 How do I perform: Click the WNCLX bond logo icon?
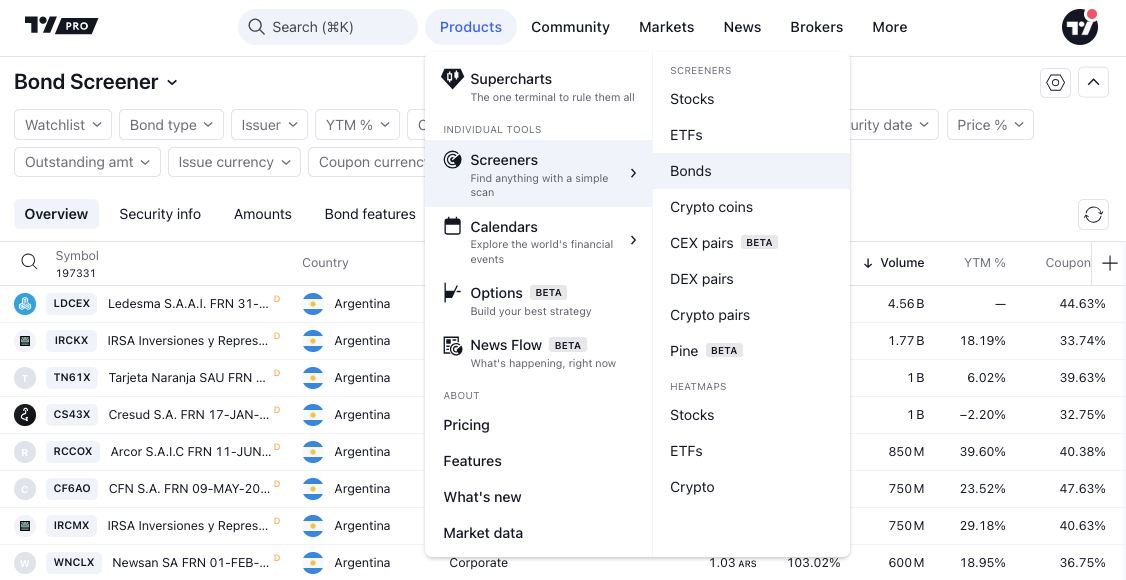25,563
